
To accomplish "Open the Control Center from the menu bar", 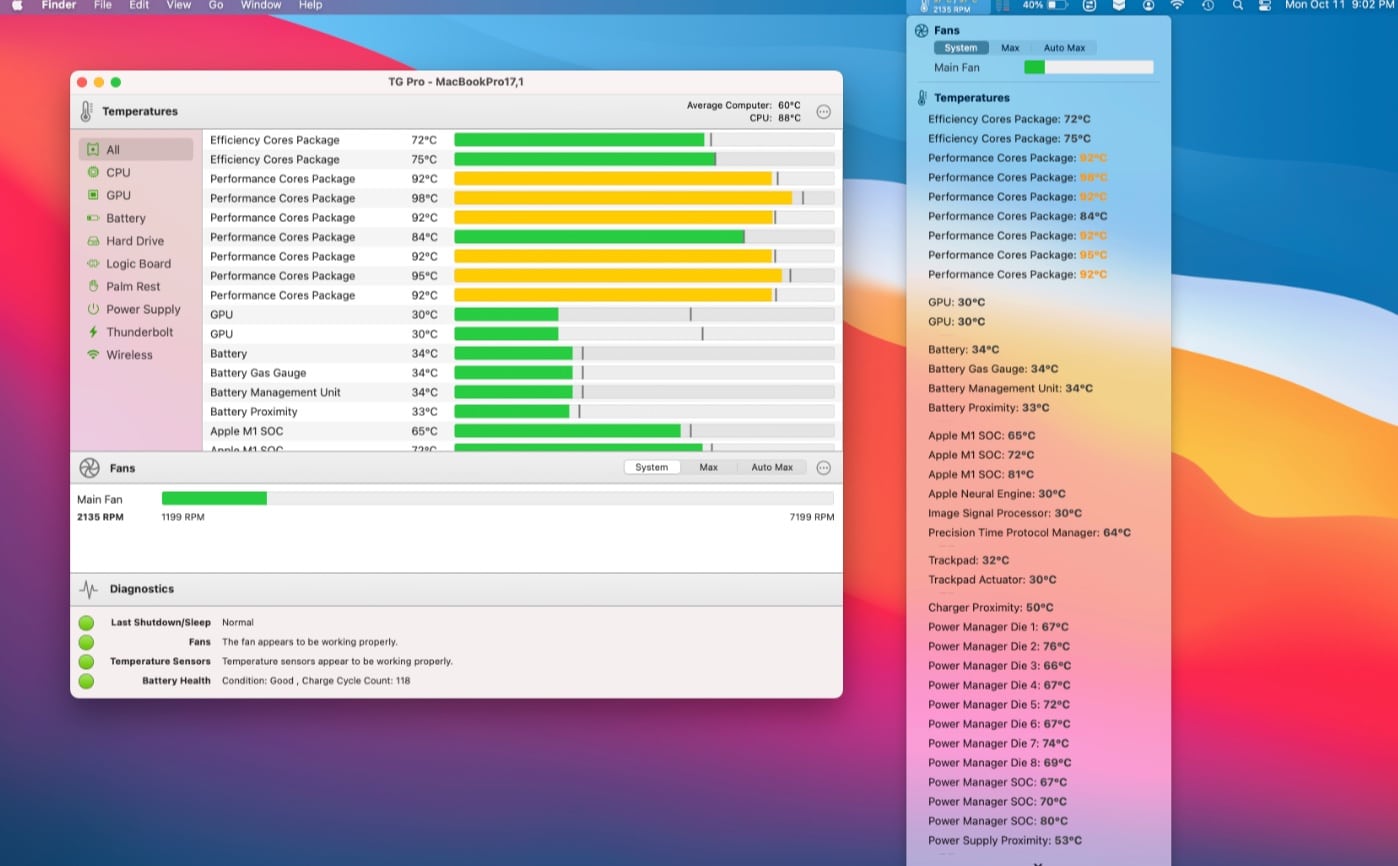I will click(1265, 5).
